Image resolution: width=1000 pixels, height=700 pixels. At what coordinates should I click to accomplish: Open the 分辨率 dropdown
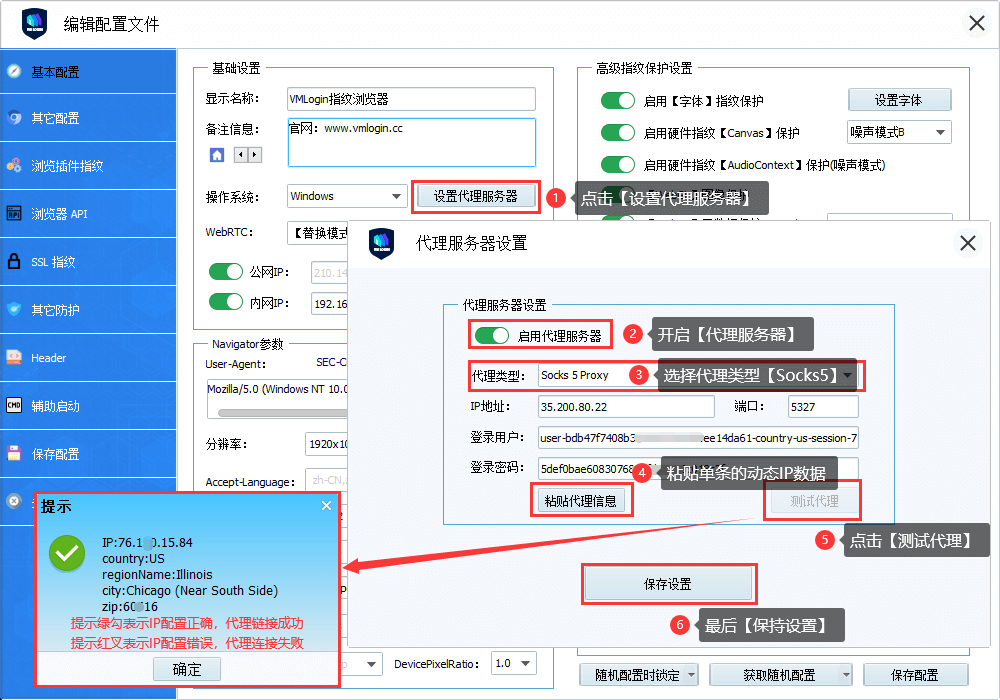pos(327,444)
